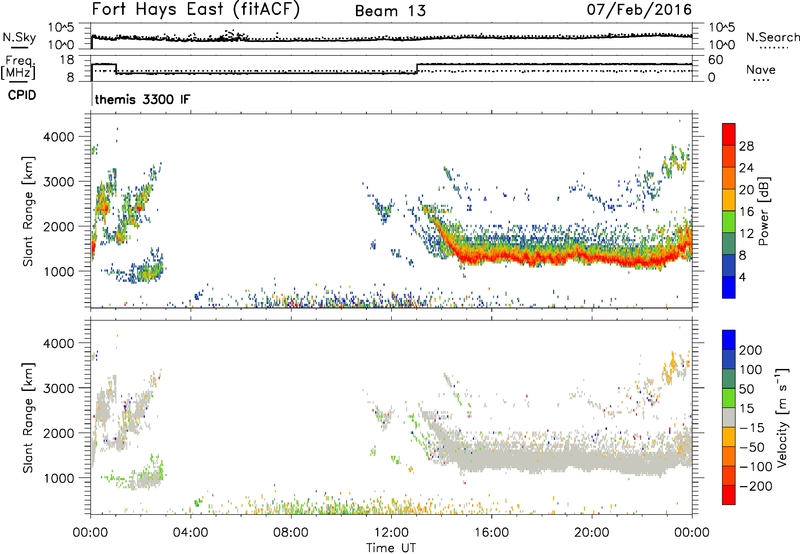
Task: Click the 'Nave' legend label
Action: (761, 70)
